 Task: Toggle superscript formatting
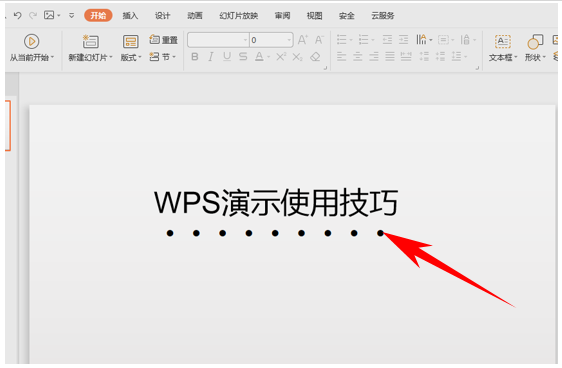281,57
